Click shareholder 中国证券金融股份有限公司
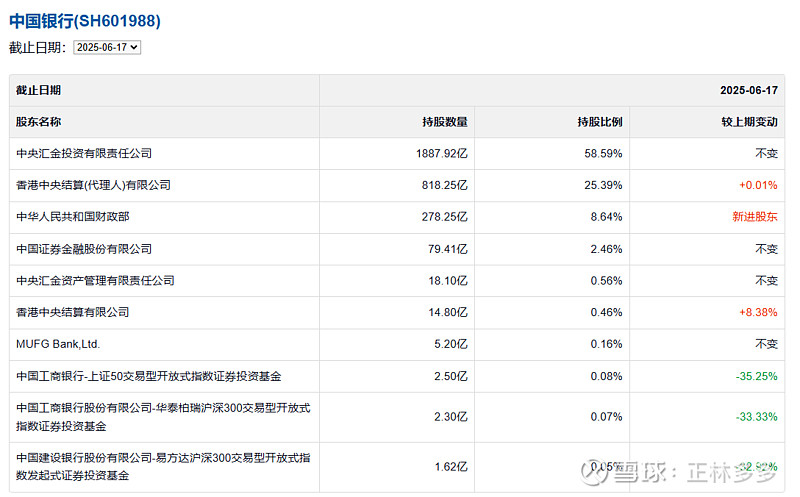This screenshot has height=497, width=800. (x=84, y=248)
